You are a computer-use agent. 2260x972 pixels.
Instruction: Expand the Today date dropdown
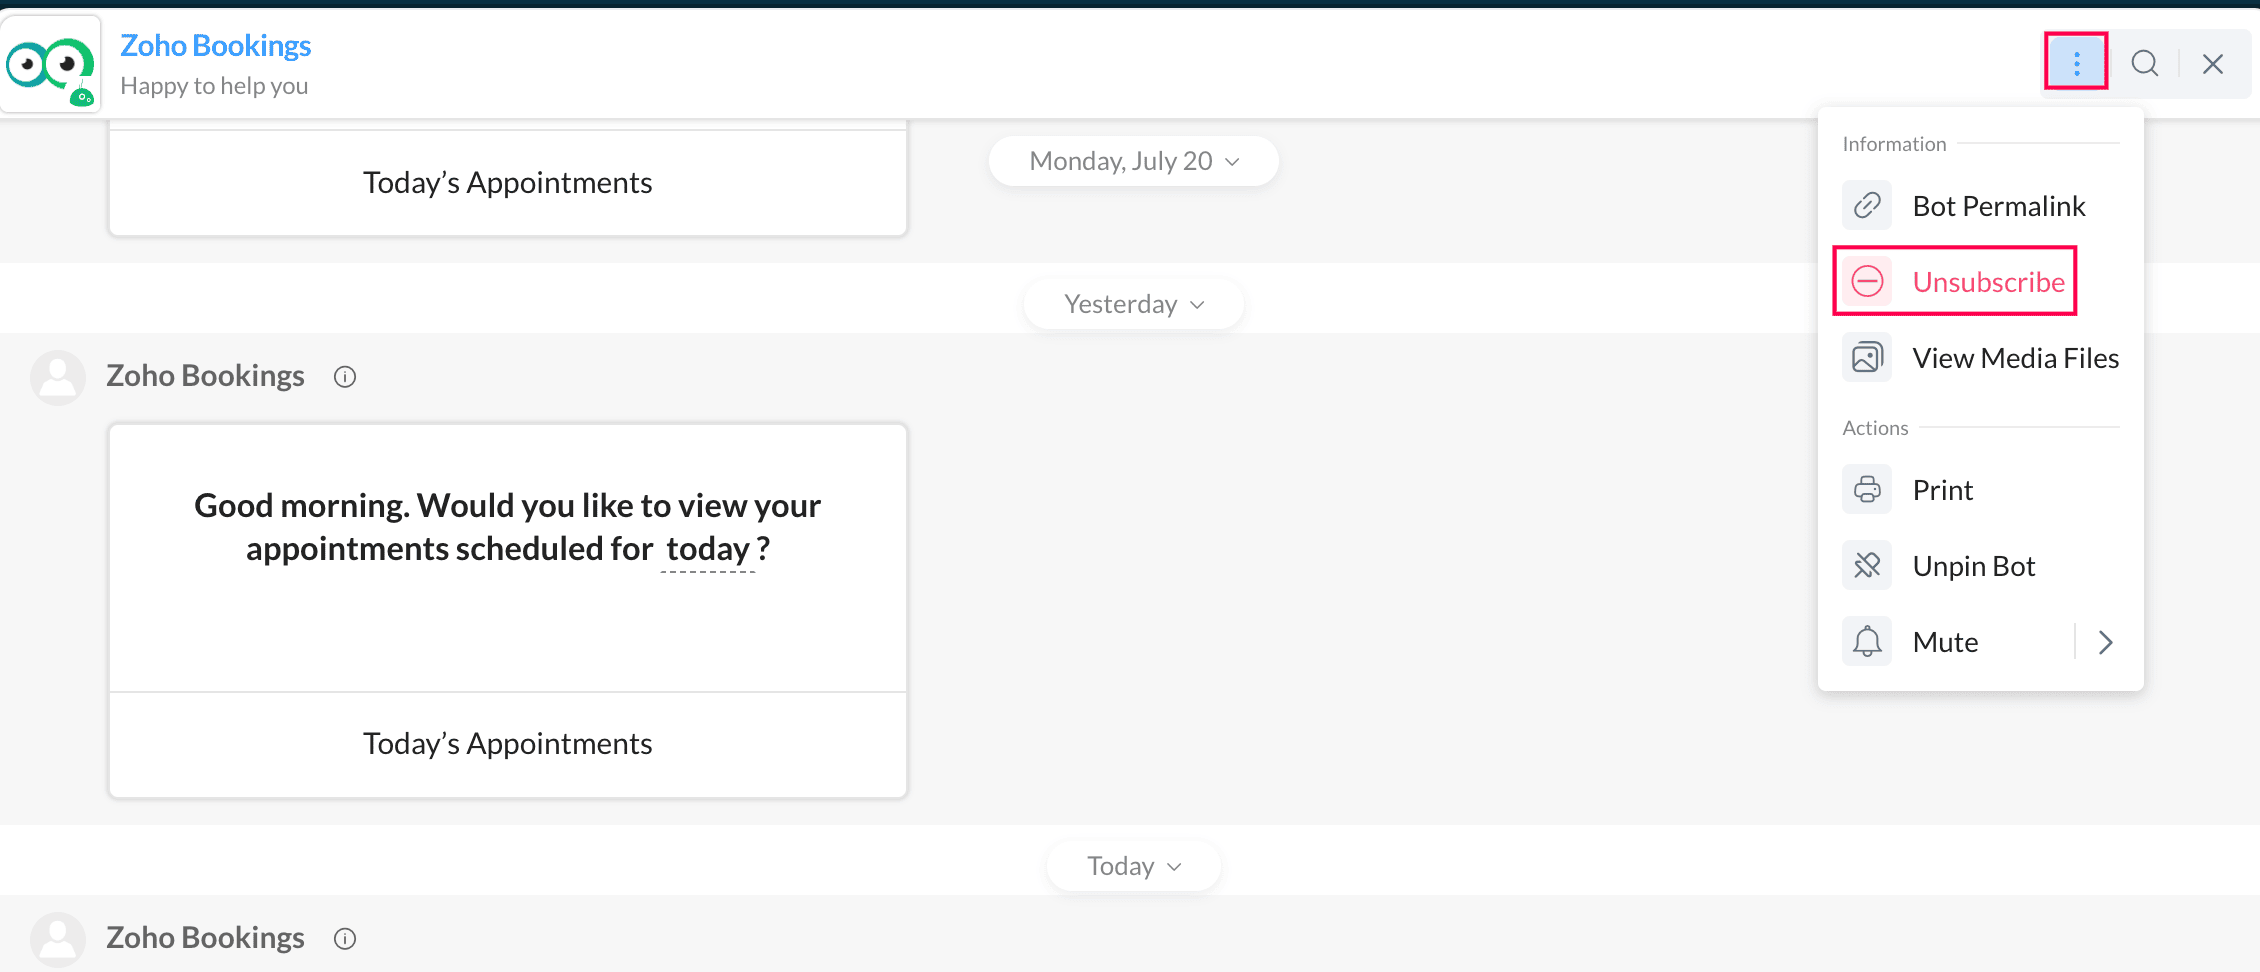coord(1133,866)
